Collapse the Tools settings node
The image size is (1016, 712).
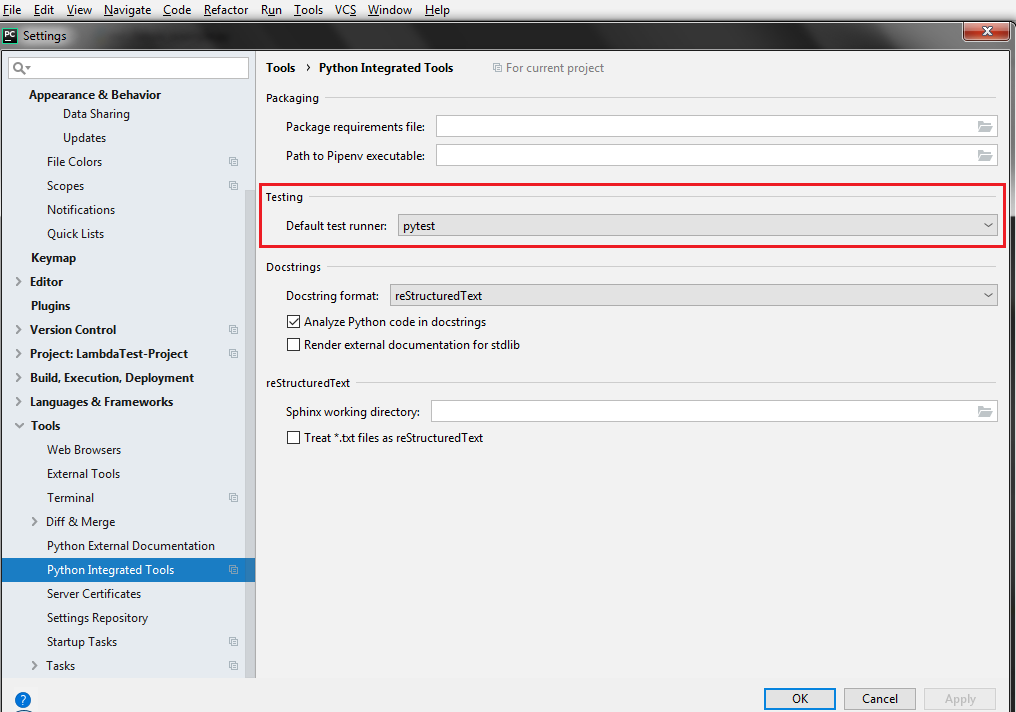19,426
